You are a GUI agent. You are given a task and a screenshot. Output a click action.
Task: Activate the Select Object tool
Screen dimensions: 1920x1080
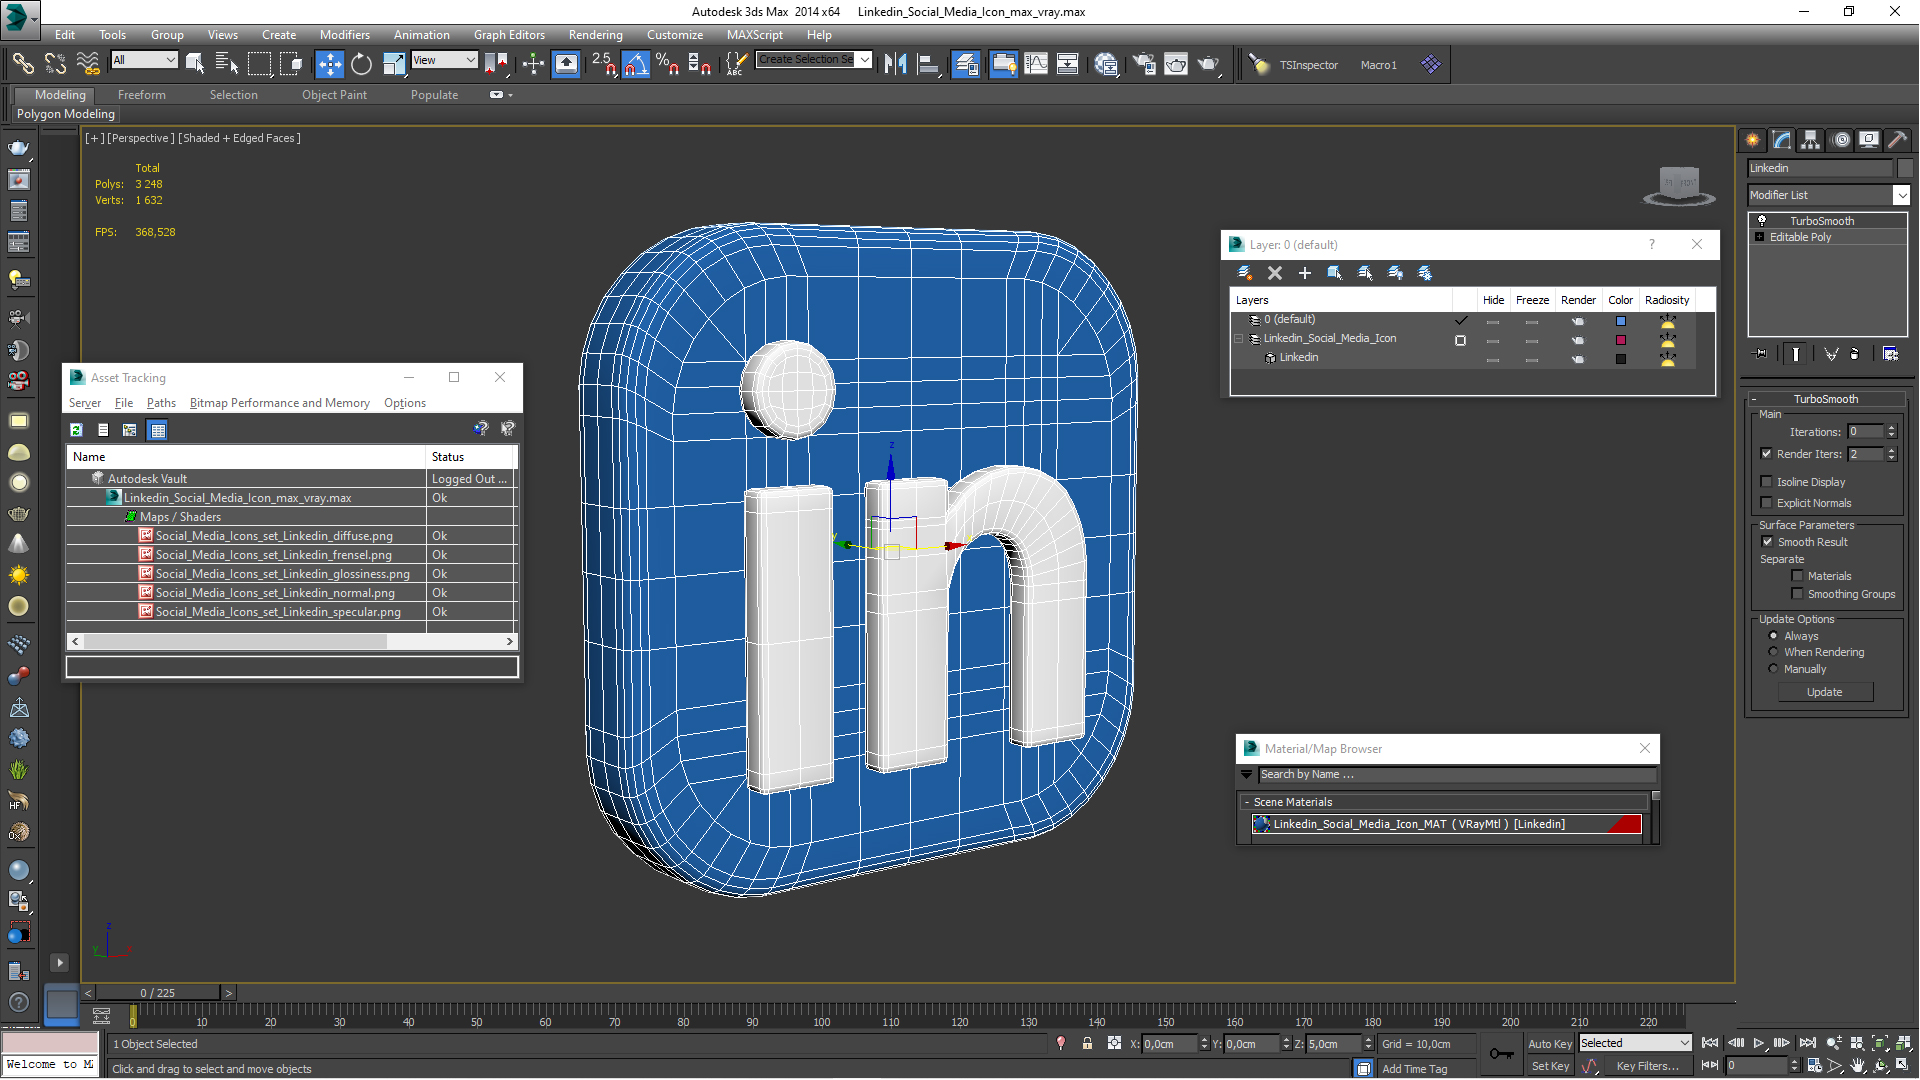[x=195, y=64]
